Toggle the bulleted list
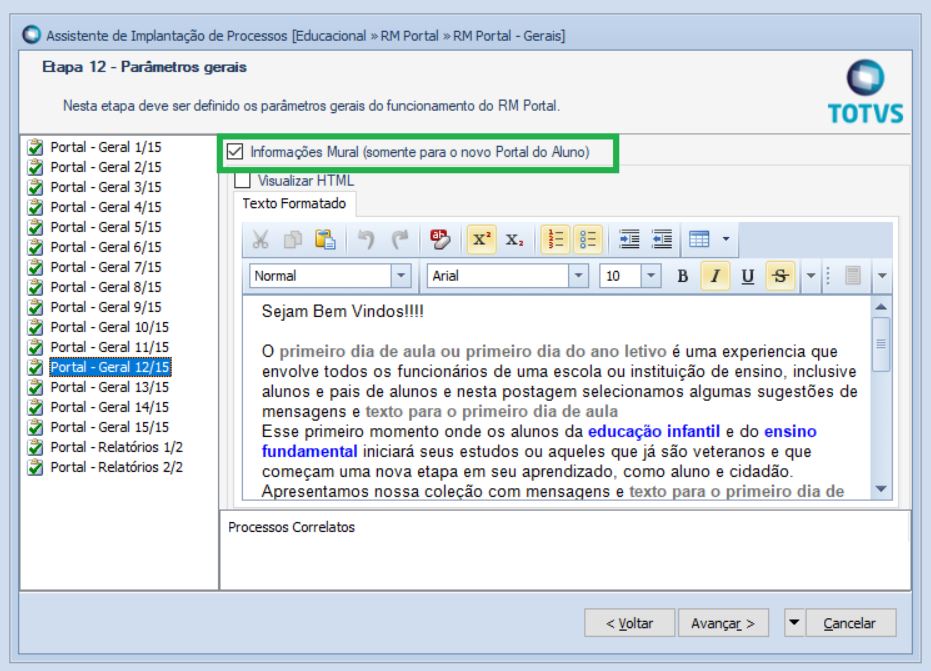Viewport: 931px width, 671px height. point(588,239)
